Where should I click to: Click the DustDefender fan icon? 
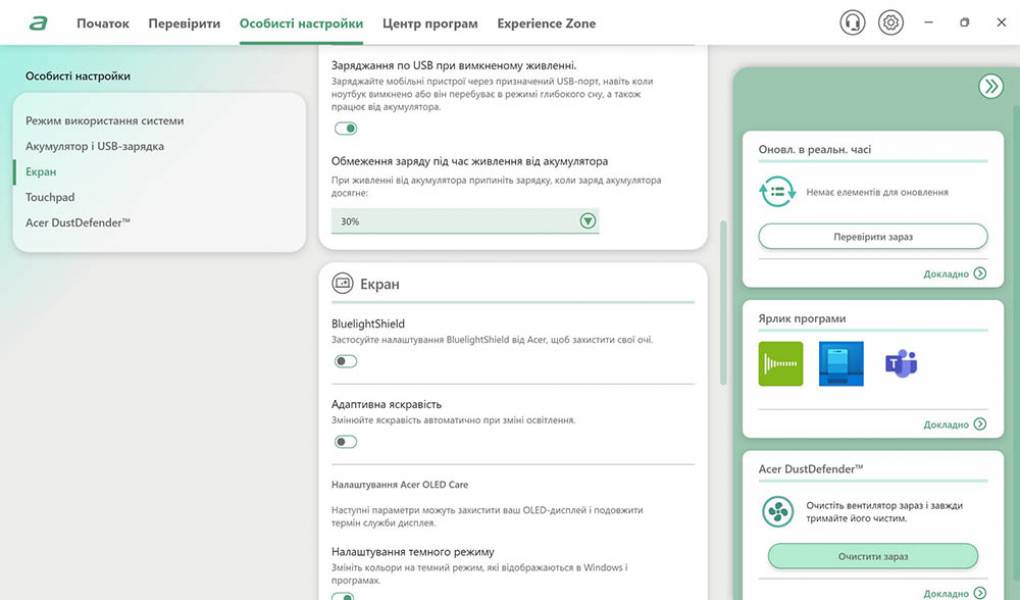point(777,512)
